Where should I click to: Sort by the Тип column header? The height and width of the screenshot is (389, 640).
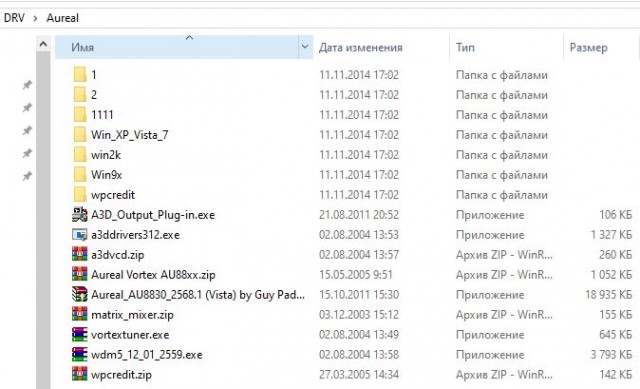tap(465, 47)
